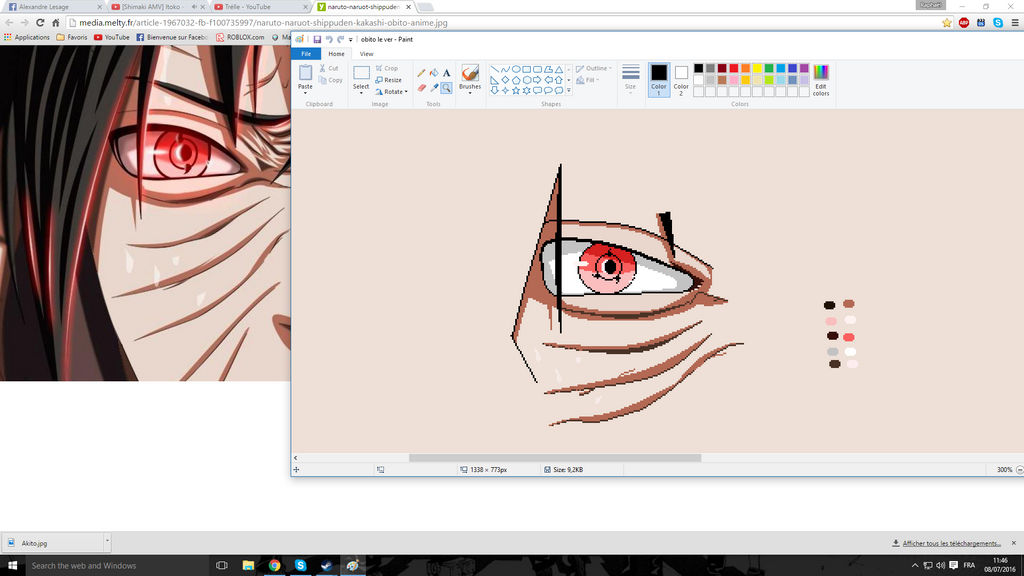Image resolution: width=1024 pixels, height=576 pixels.
Task: Open the ROBLOX.com bookmark
Action: [x=240, y=37]
